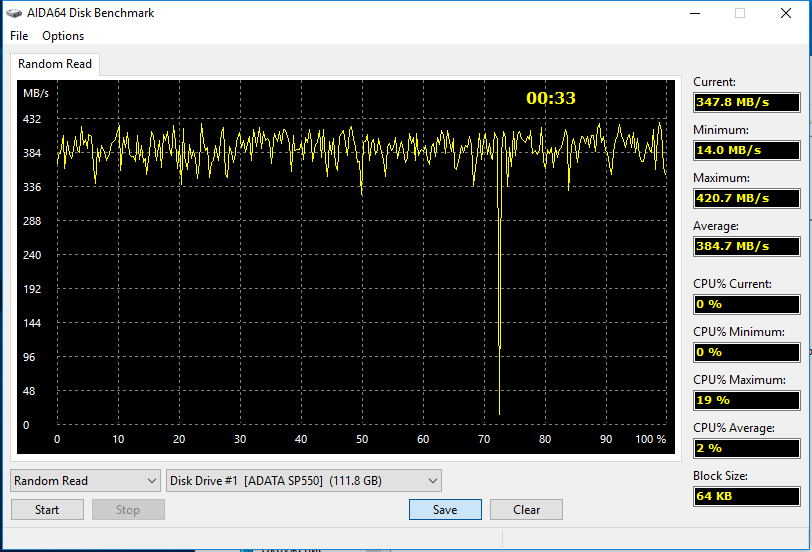Click the Block Size: label

coord(720,476)
